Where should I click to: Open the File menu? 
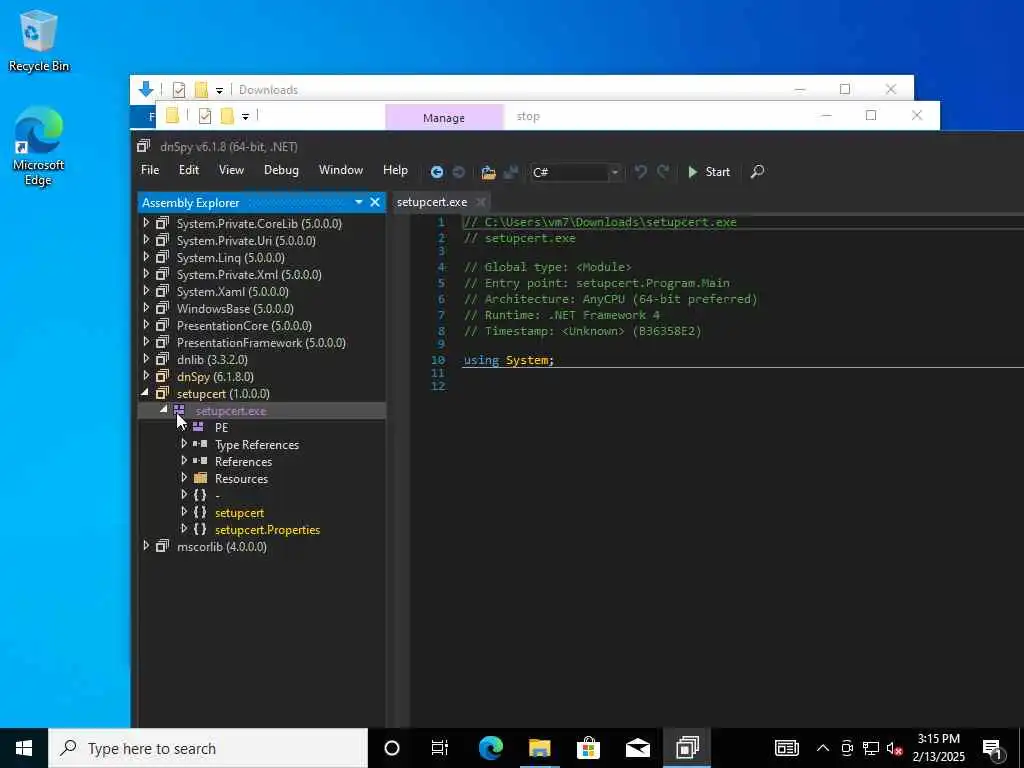[150, 170]
